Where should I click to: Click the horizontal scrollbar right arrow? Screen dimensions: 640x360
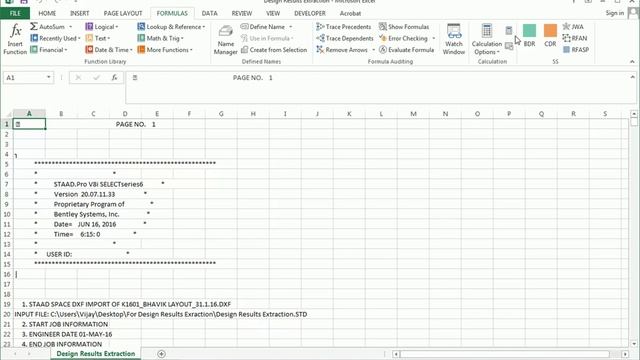coord(625,354)
